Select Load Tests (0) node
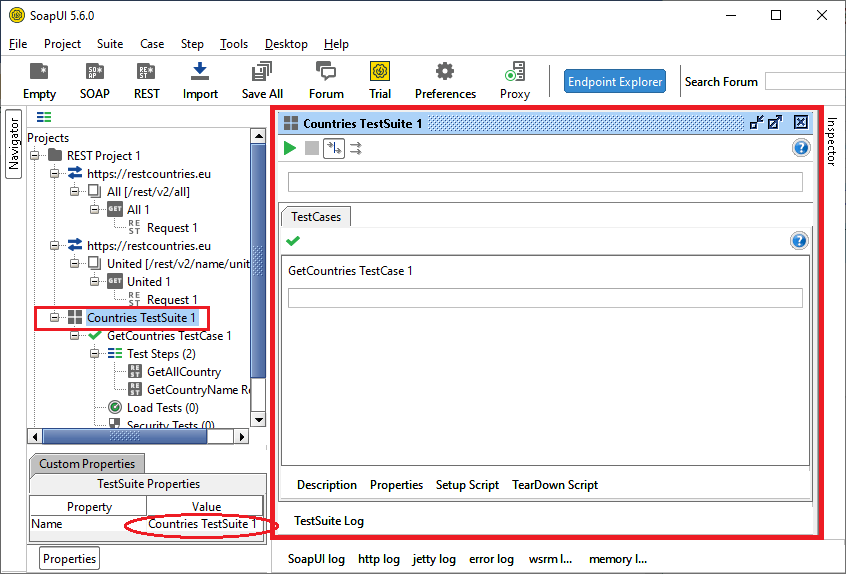This screenshot has width=846, height=574. tap(162, 408)
